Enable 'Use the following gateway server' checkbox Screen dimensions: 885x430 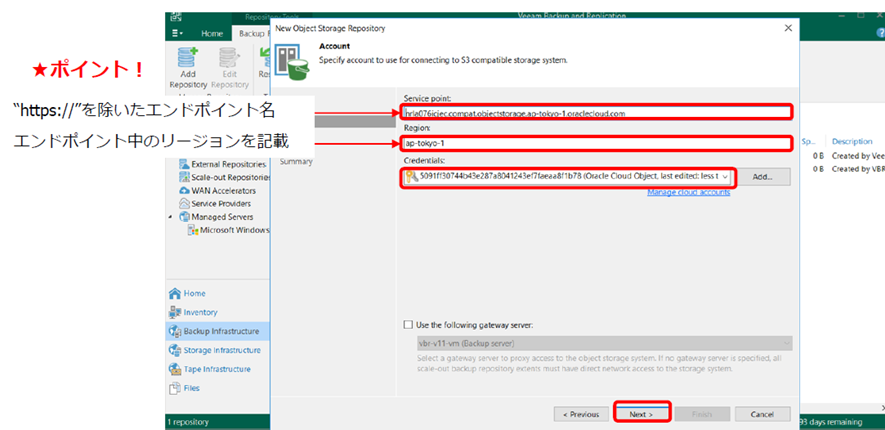coord(408,325)
